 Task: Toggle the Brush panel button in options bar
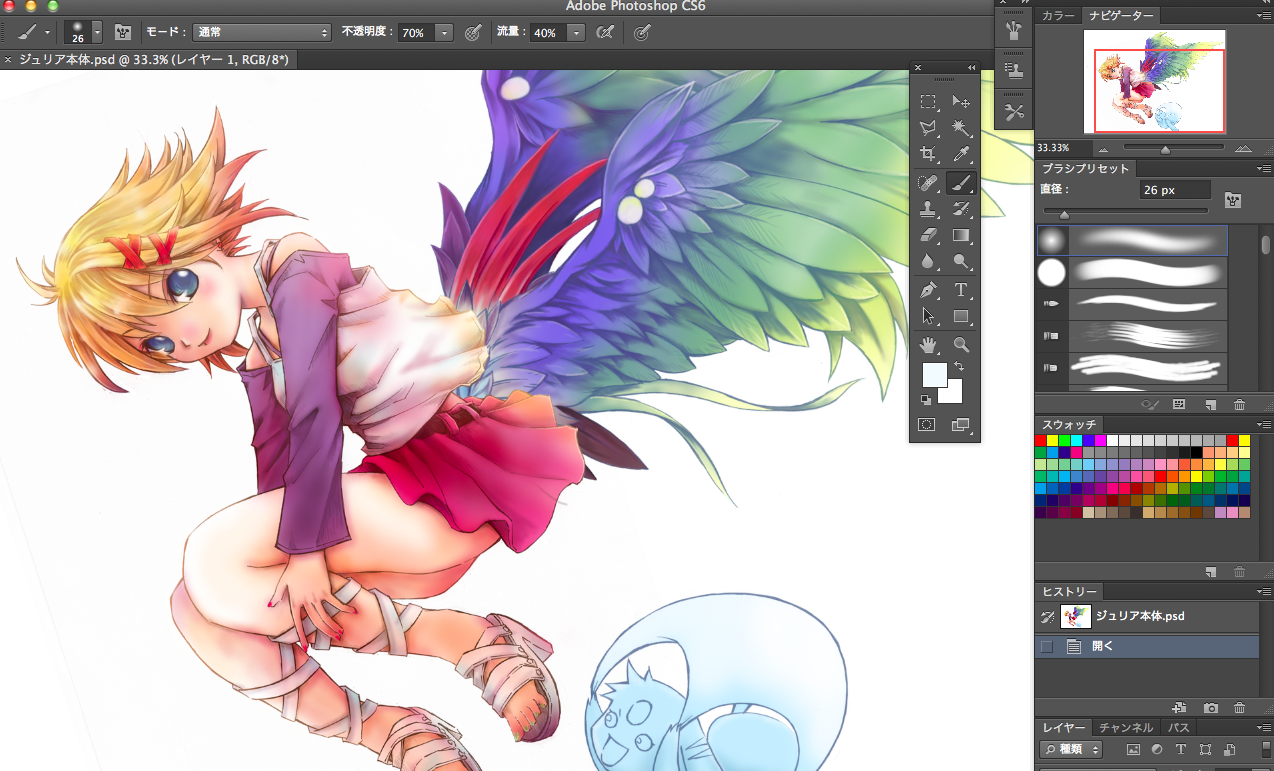point(123,33)
